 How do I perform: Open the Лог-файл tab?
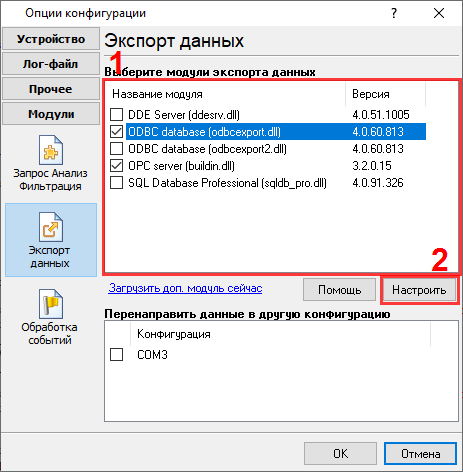tap(51, 64)
